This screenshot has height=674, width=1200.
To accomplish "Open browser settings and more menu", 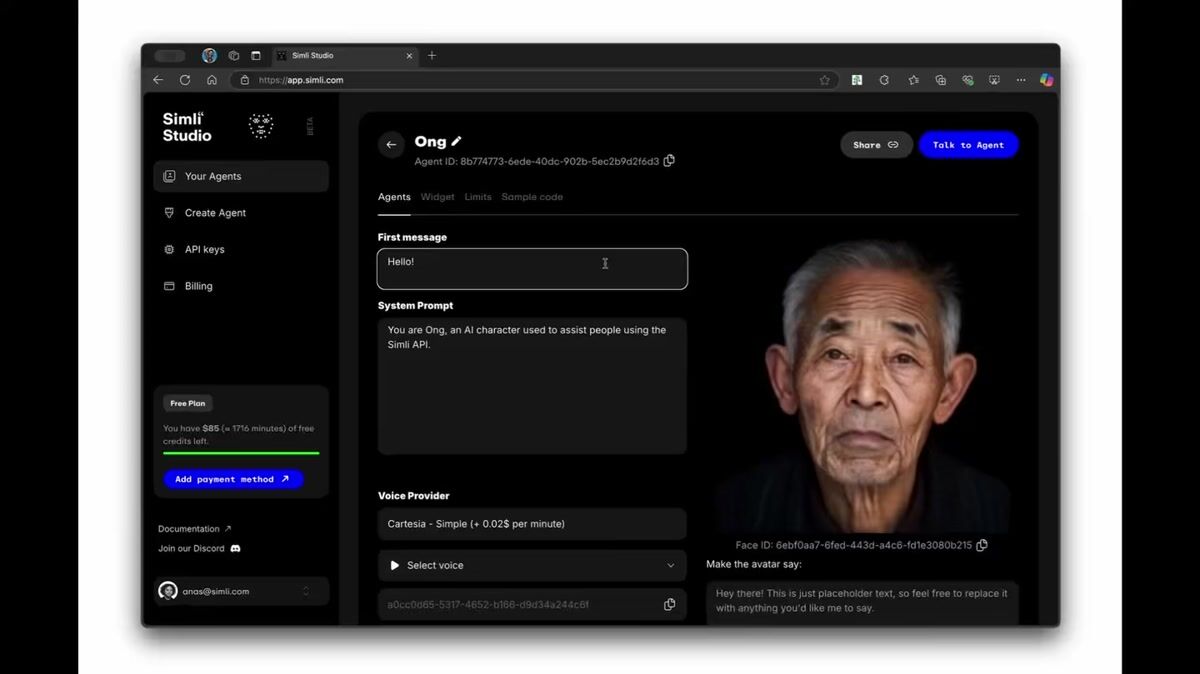I will click(x=1021, y=80).
